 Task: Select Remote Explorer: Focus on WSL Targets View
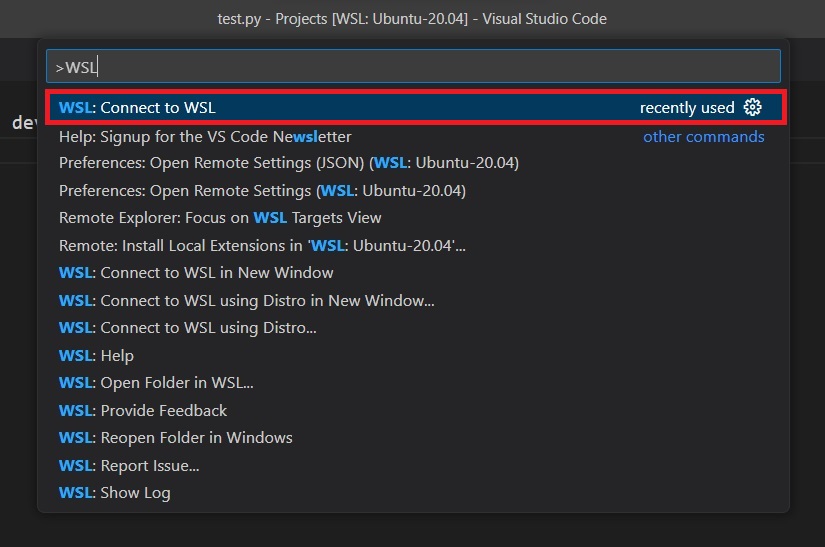point(413,218)
